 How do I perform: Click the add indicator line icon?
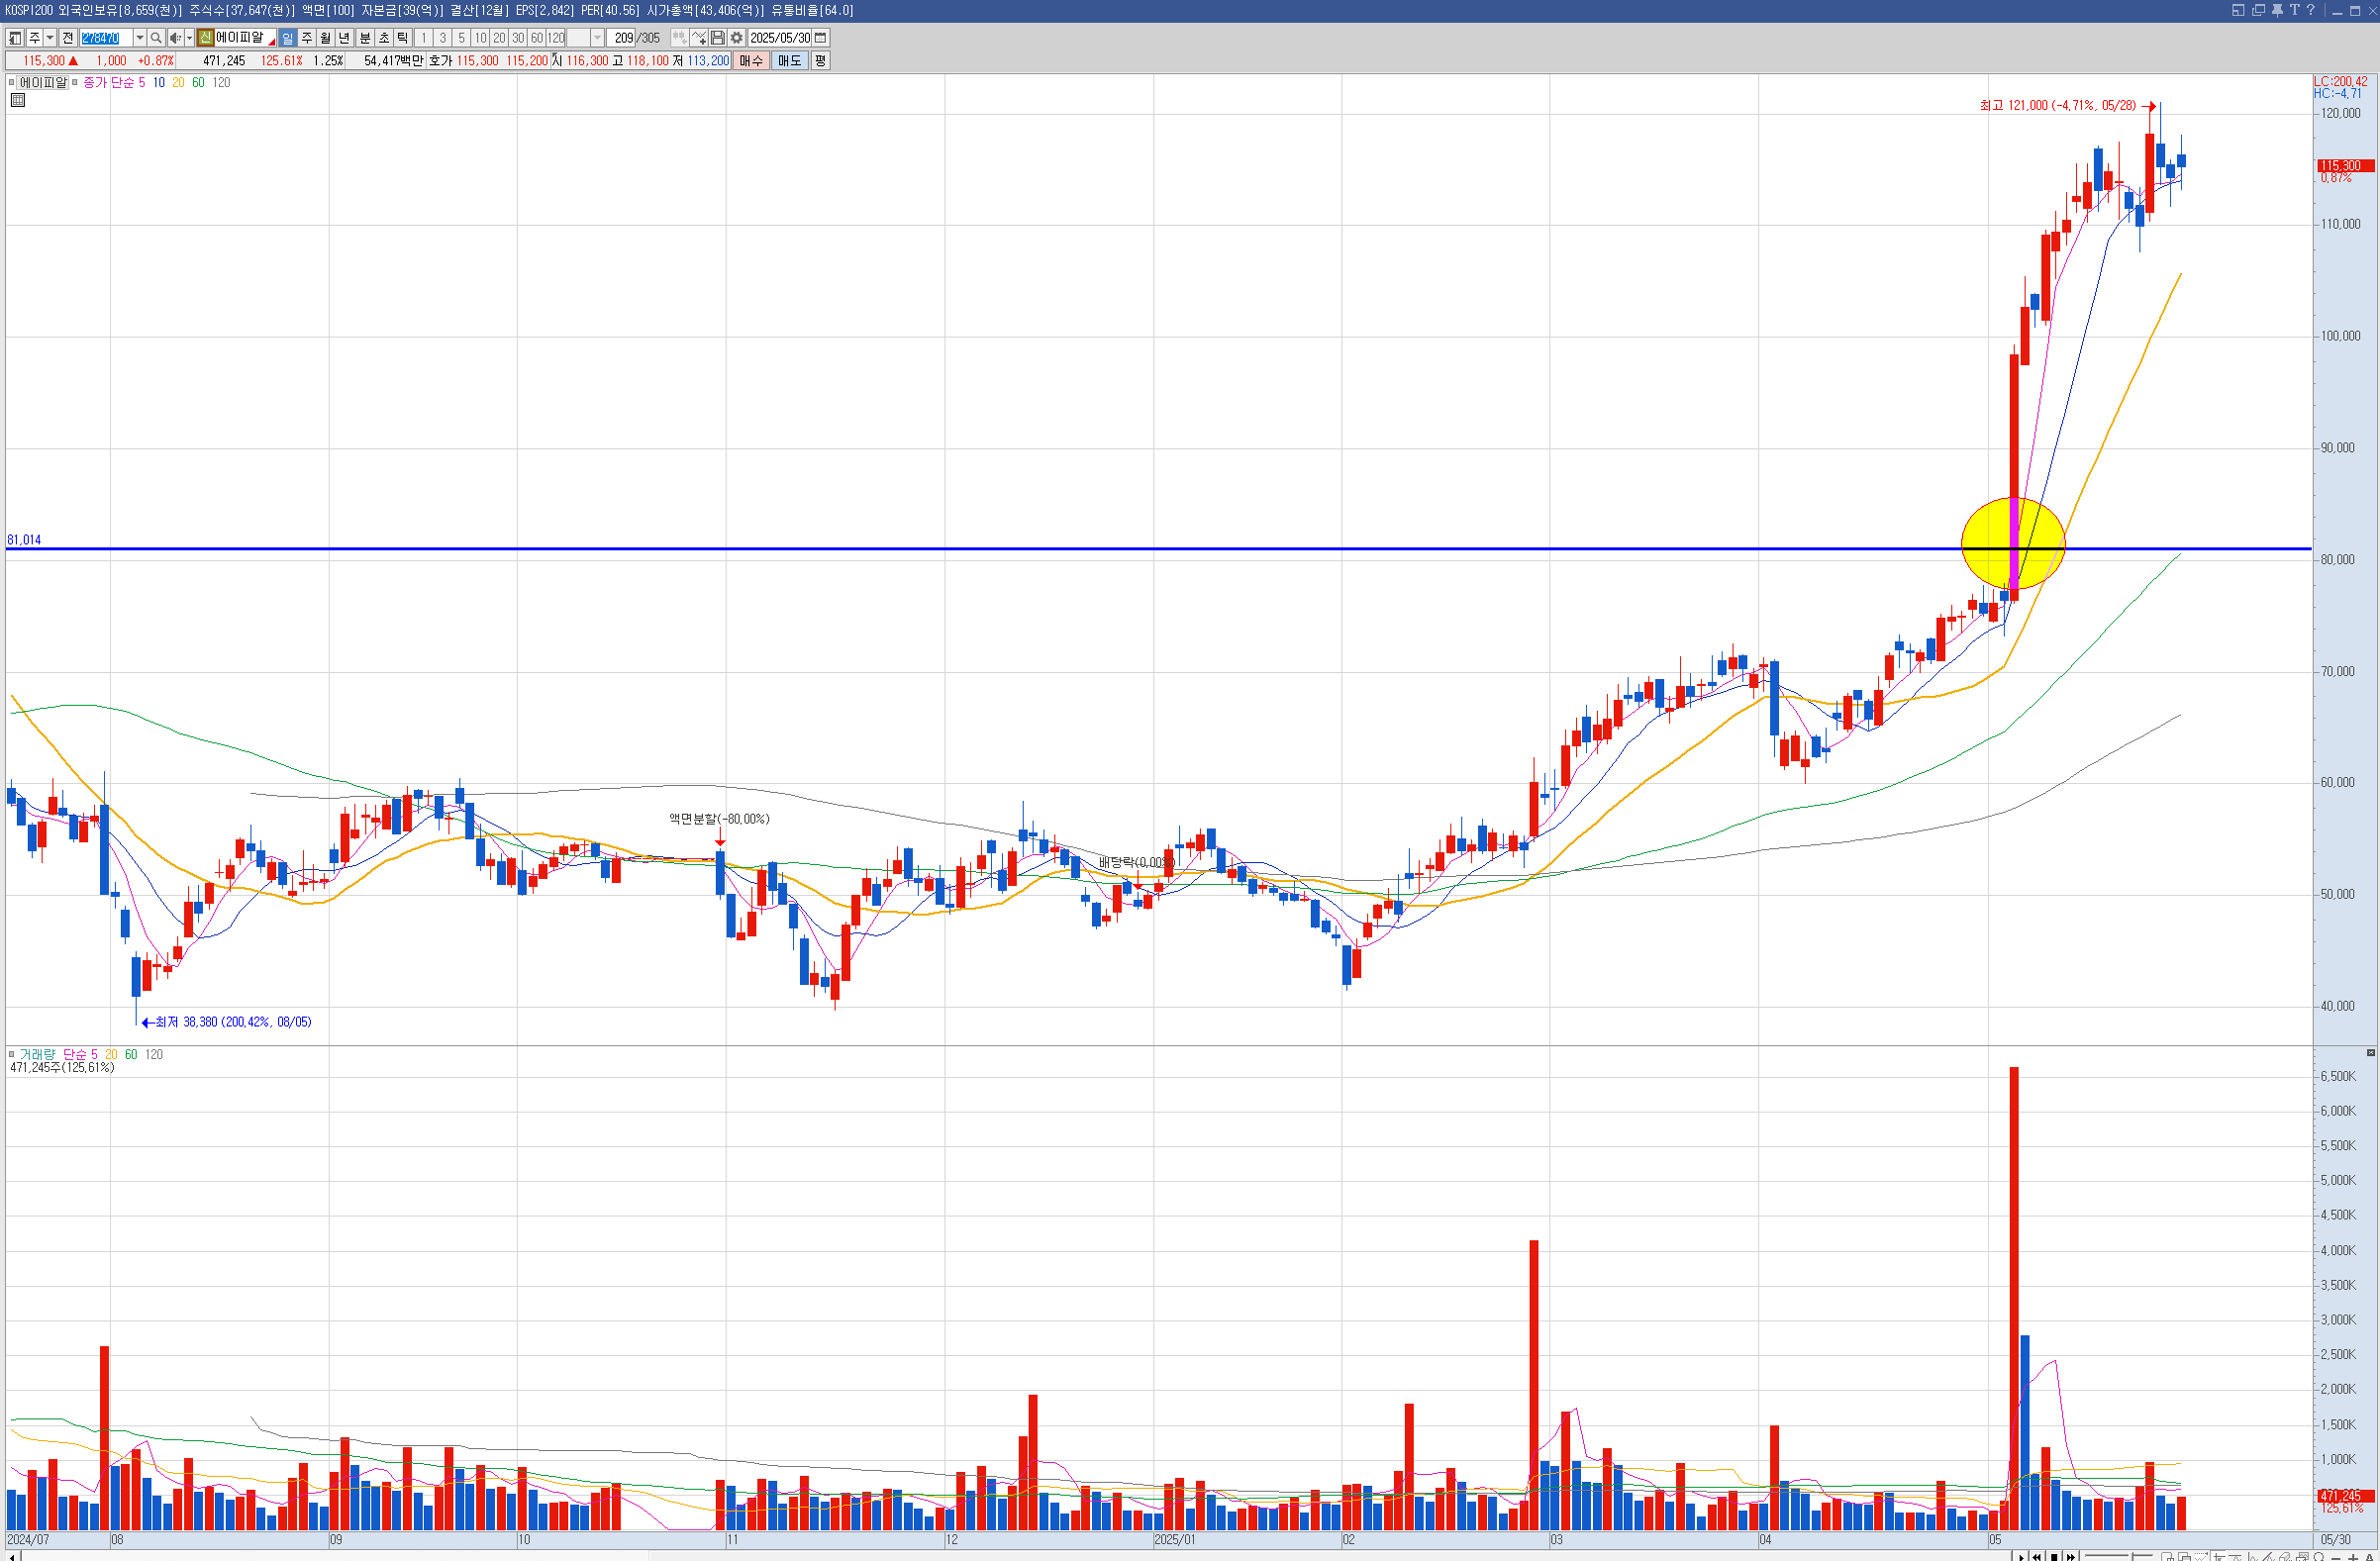[x=698, y=38]
